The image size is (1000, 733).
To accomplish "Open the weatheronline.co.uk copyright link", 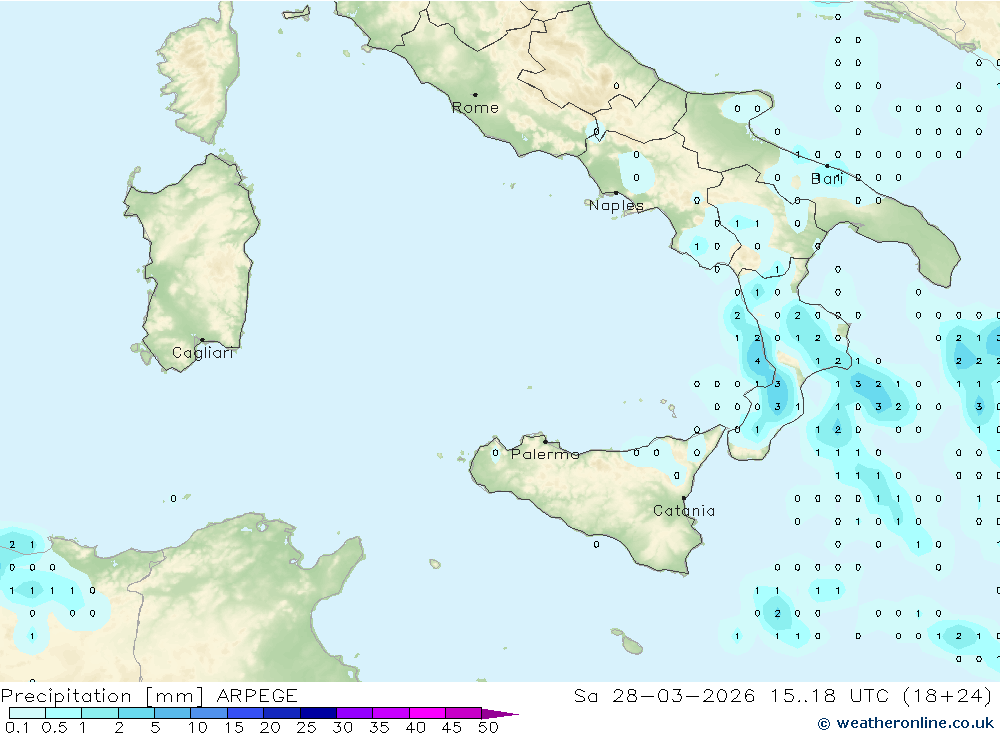I will coord(906,723).
